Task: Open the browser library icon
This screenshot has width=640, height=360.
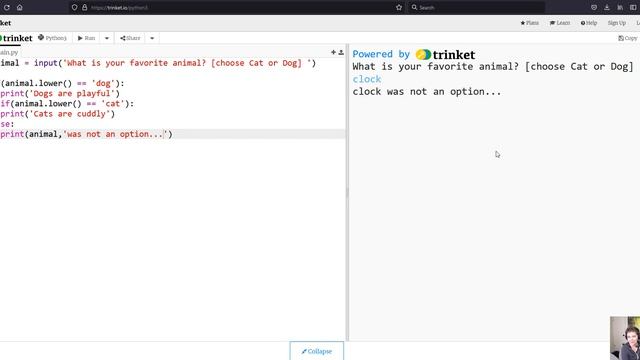Action: tap(620, 7)
